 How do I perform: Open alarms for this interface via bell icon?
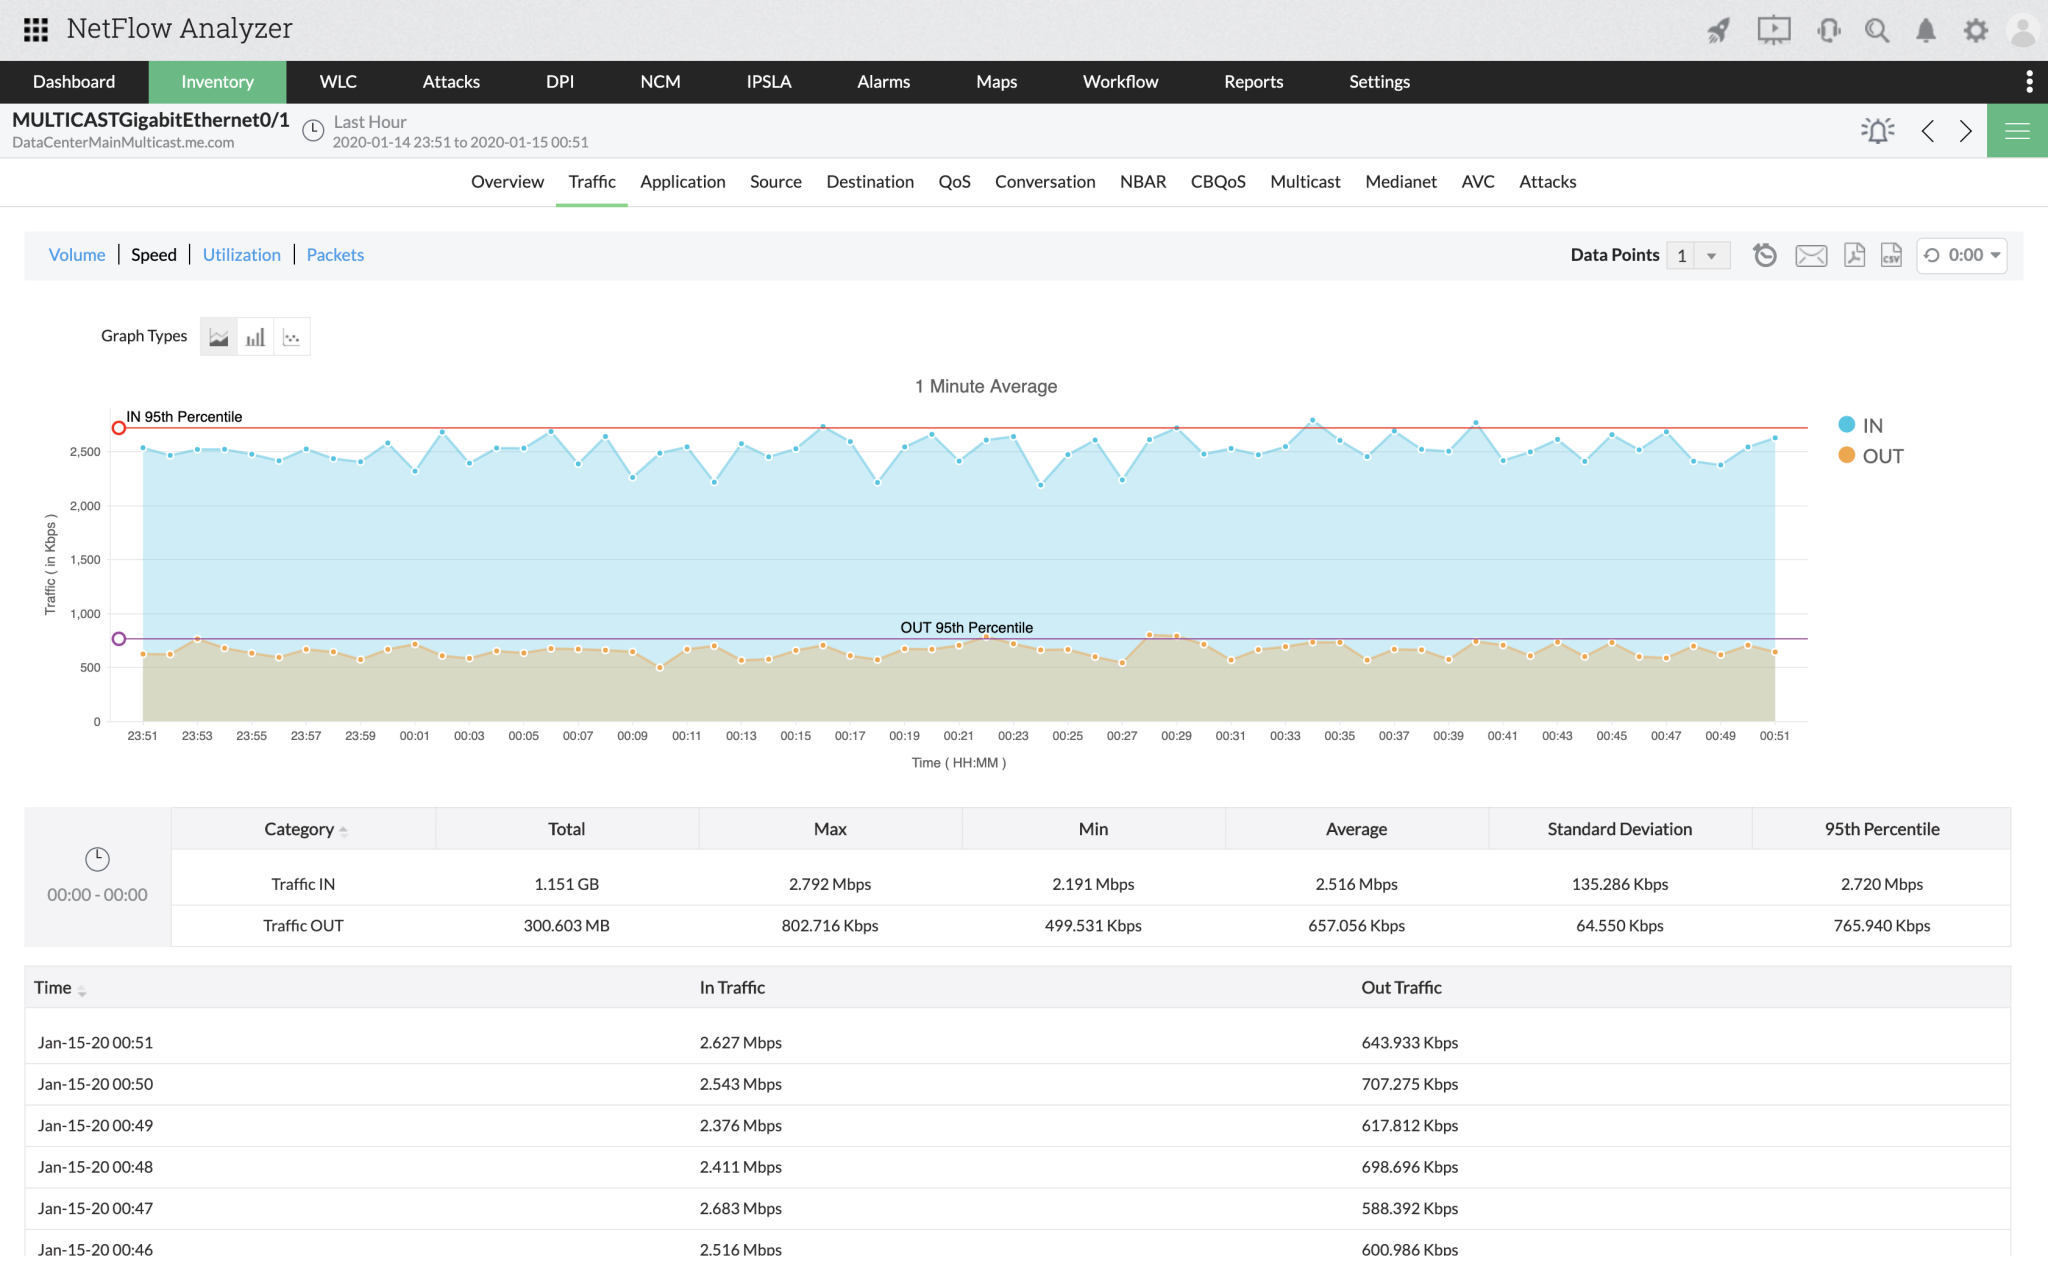(1877, 130)
